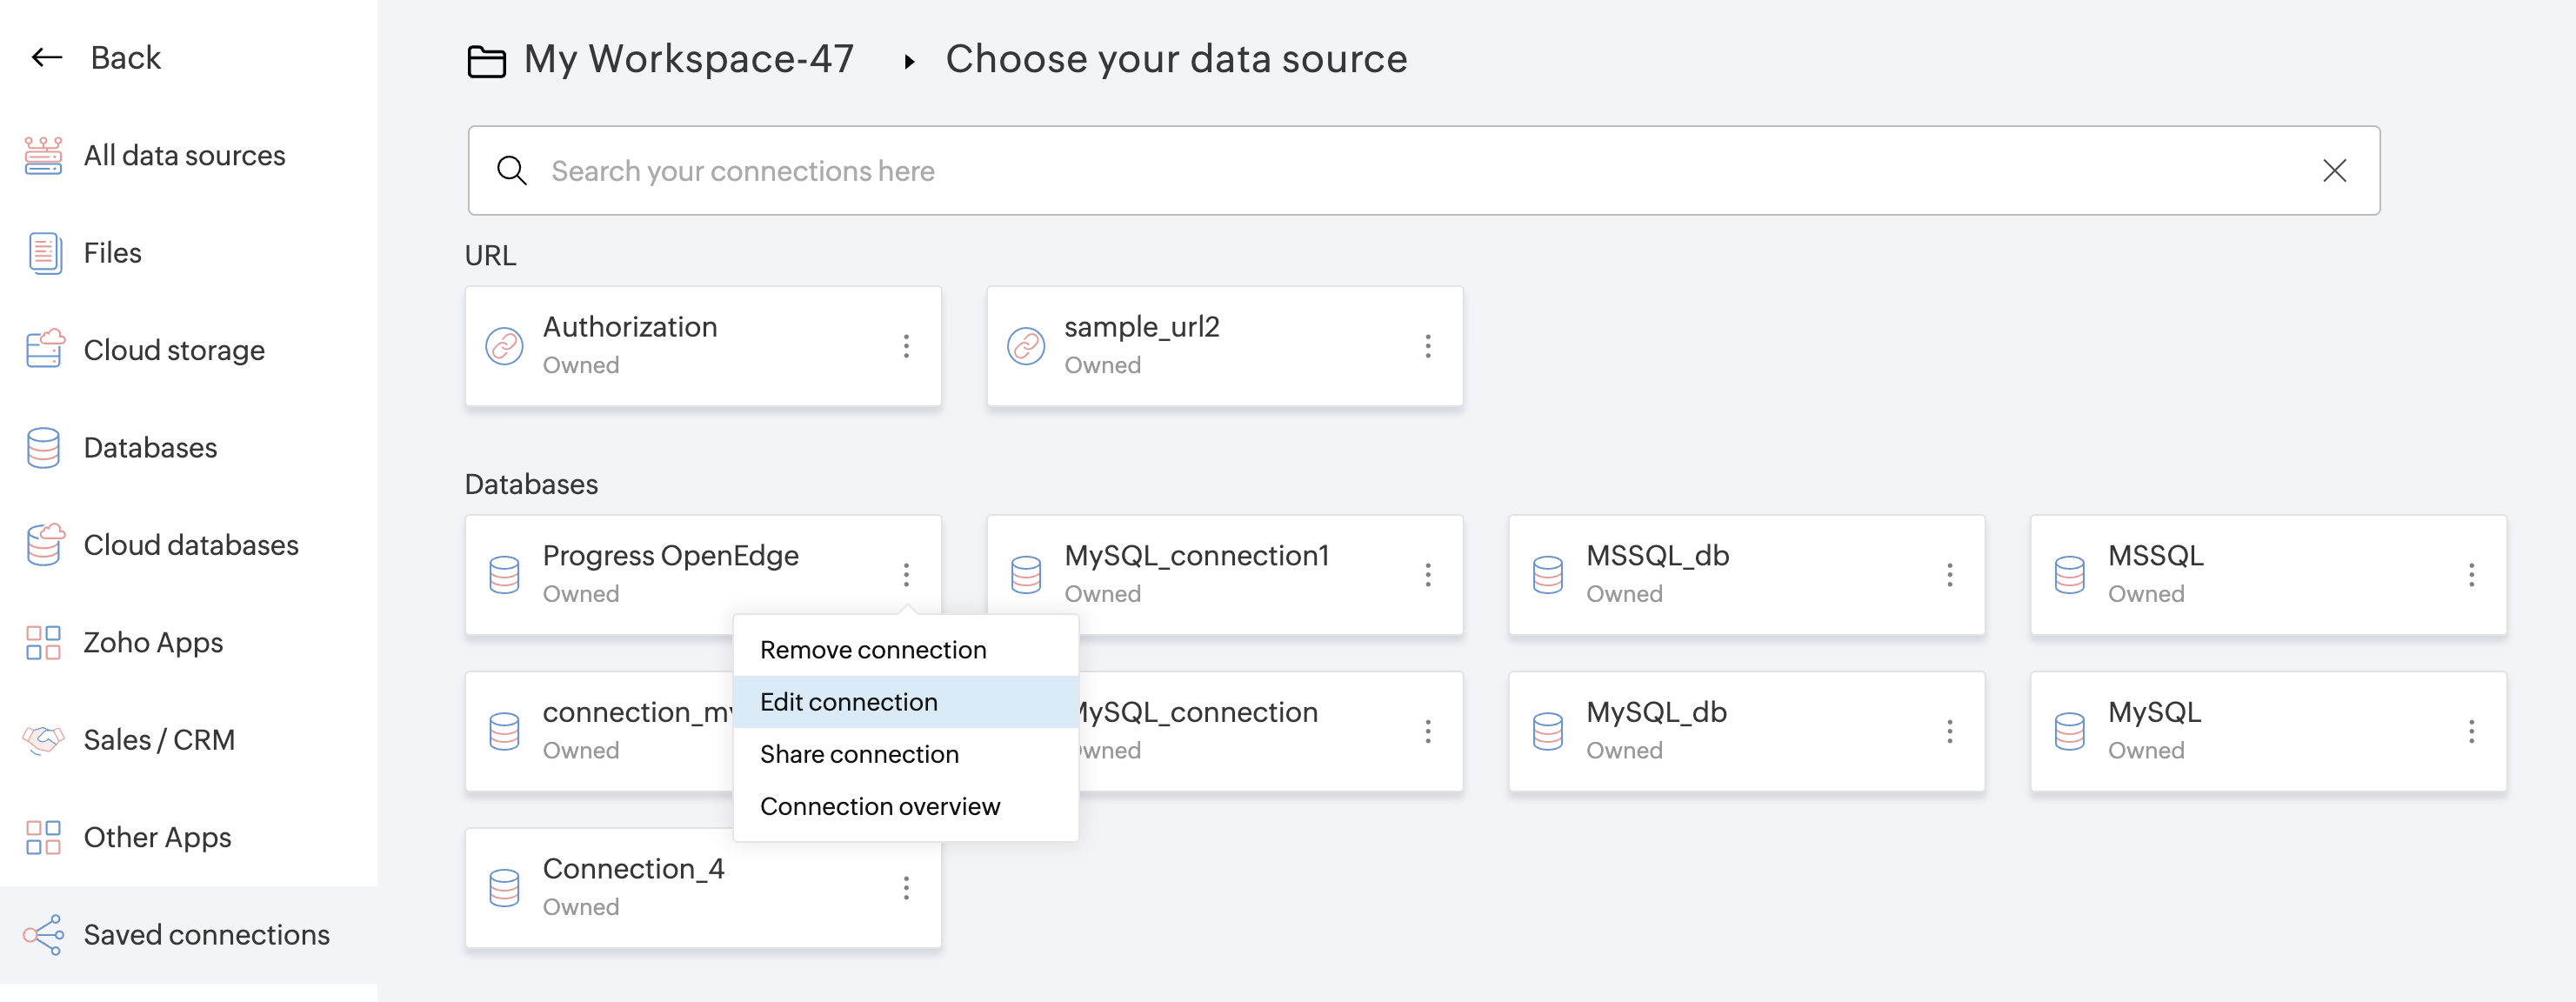Viewport: 2576px width, 1002px height.
Task: Expand options for MSSQL_db connection
Action: tap(1949, 574)
